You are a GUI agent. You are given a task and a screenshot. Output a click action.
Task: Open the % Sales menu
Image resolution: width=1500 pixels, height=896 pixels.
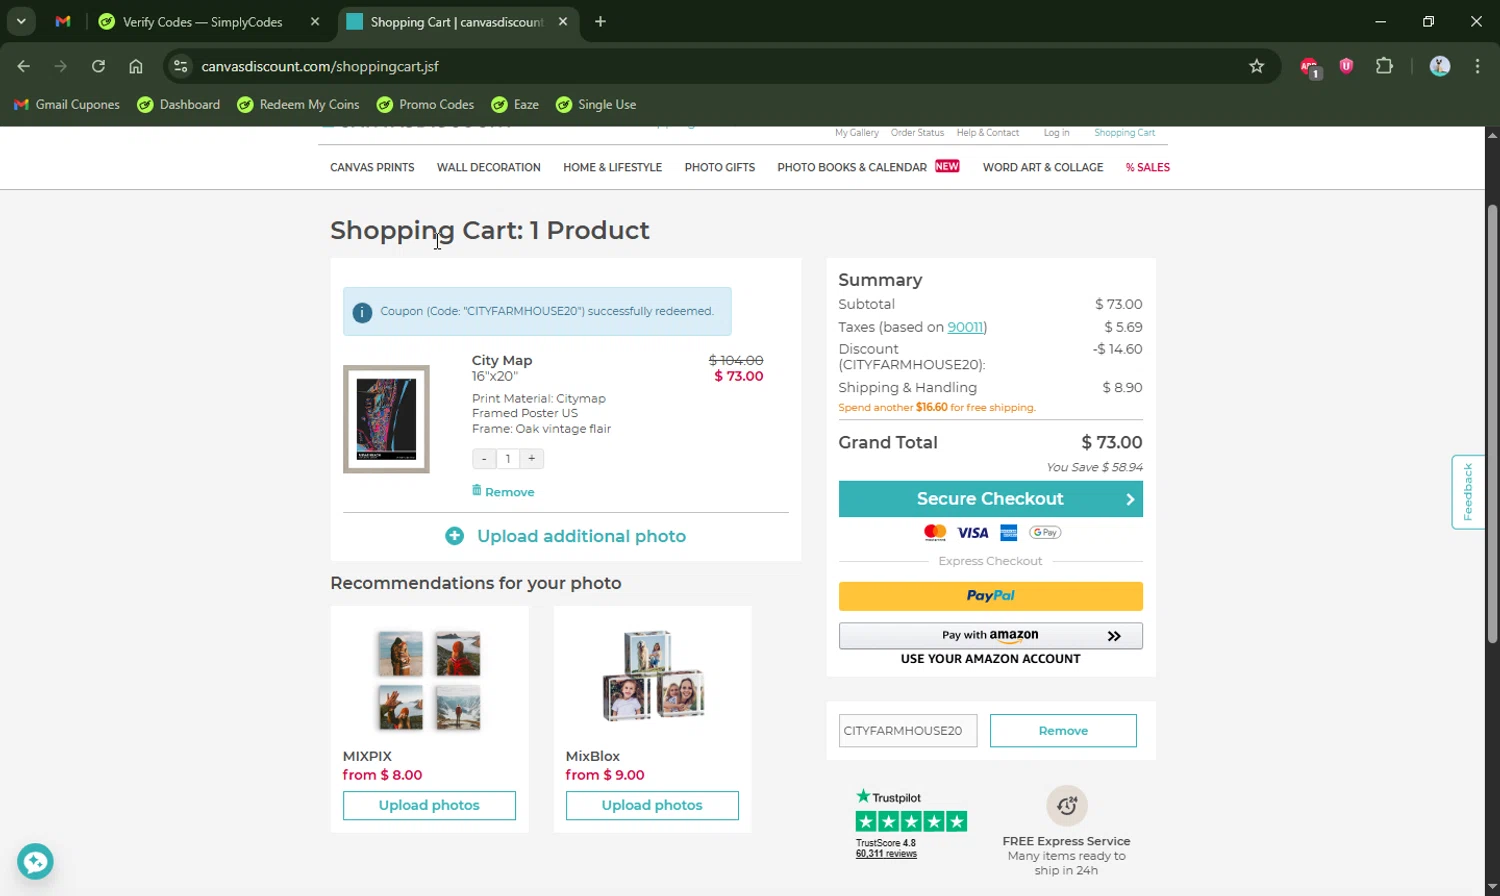click(1148, 167)
